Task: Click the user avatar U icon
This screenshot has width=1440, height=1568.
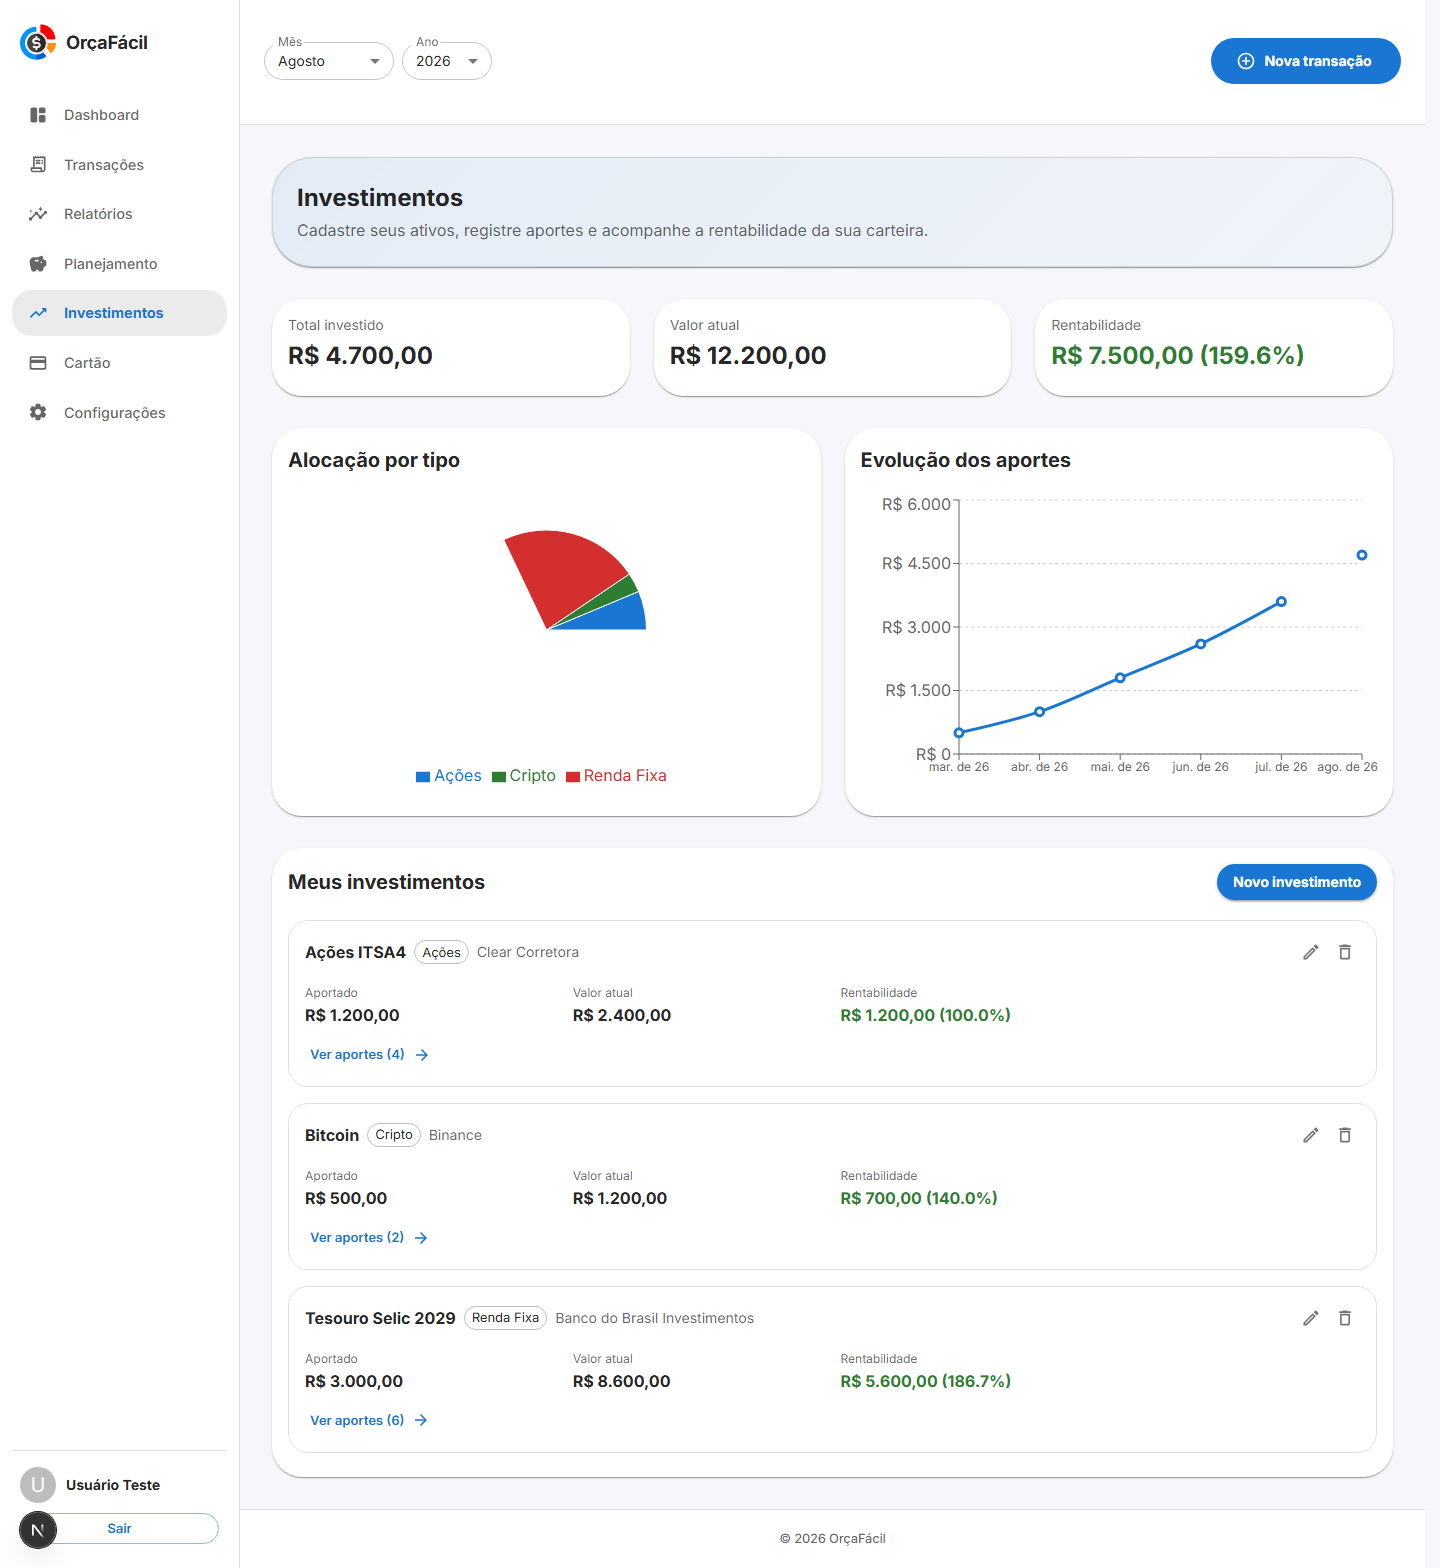Action: click(x=38, y=1485)
